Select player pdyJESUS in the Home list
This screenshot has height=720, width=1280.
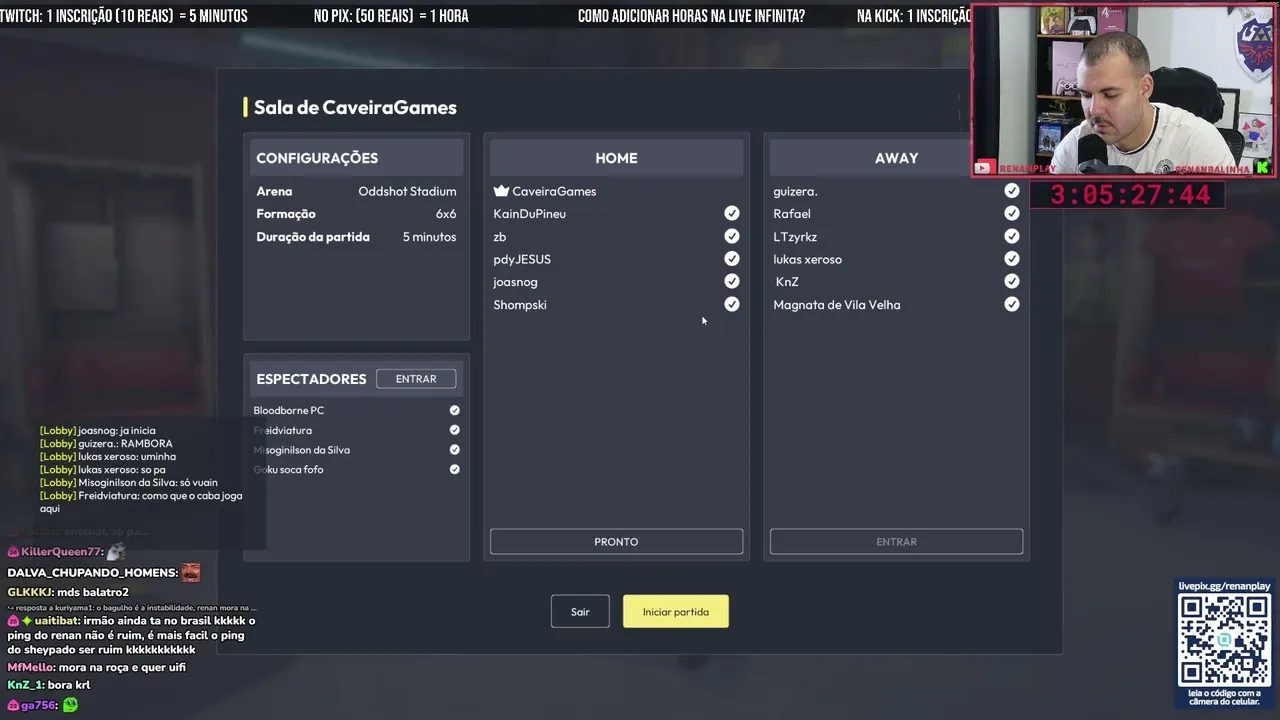click(x=522, y=260)
